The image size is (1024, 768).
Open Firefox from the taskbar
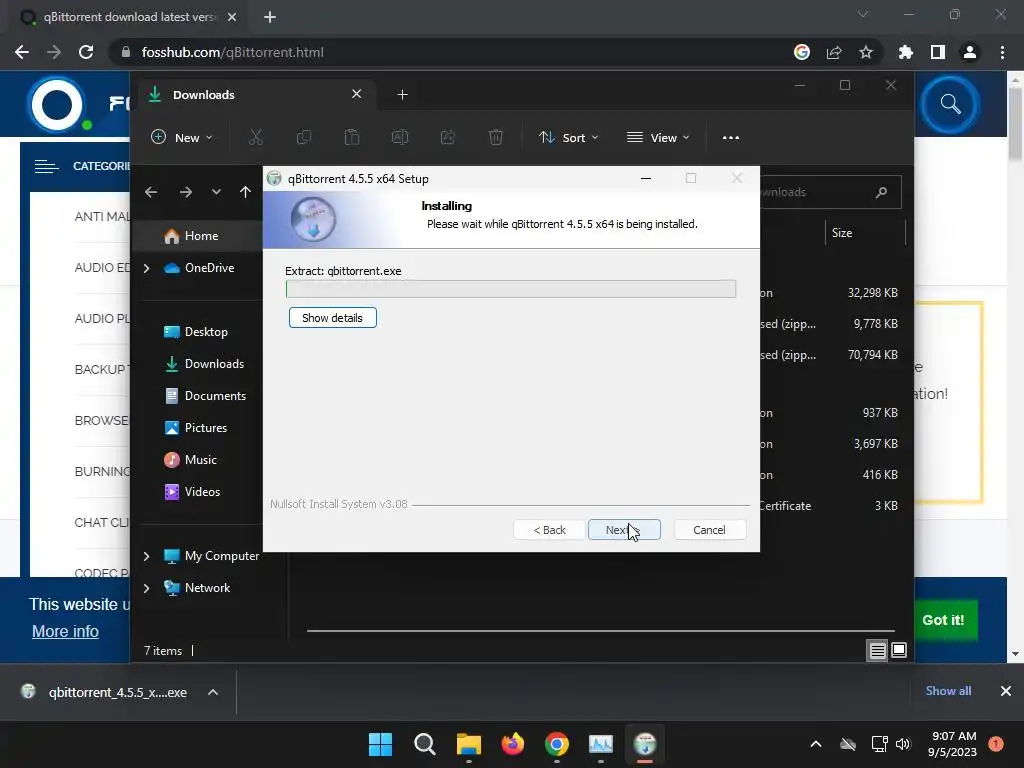513,744
